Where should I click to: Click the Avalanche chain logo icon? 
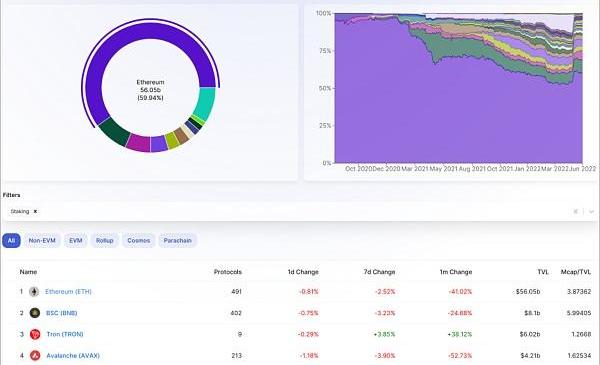[35, 356]
